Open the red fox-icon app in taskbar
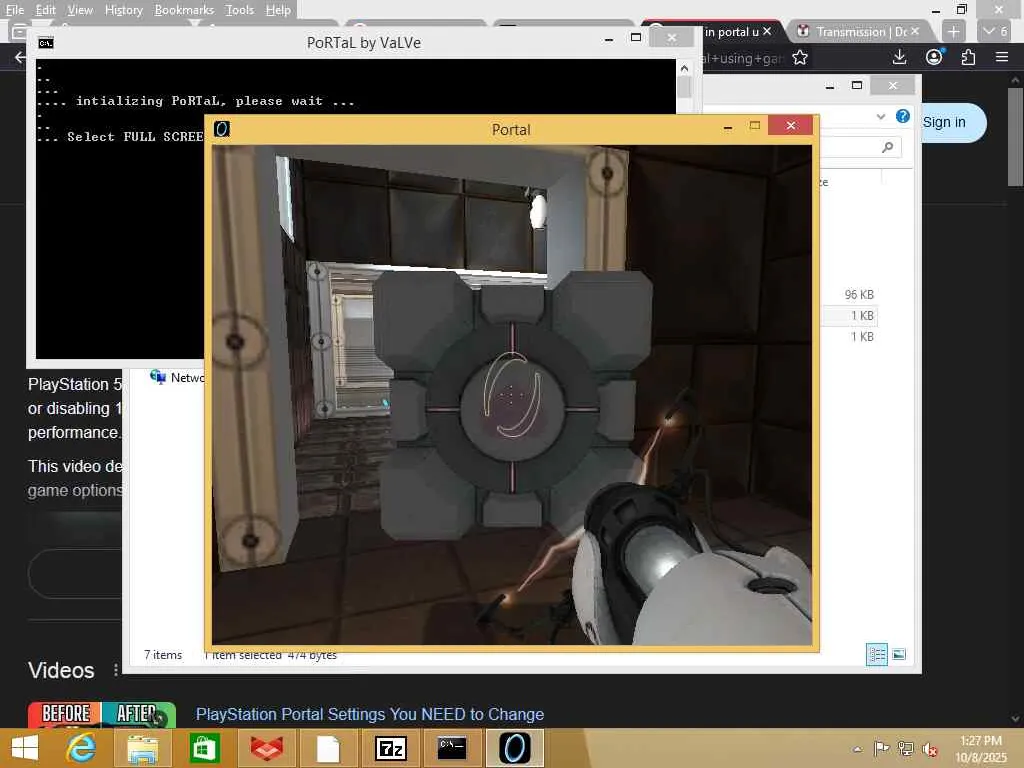The width and height of the screenshot is (1024, 768). tap(266, 748)
